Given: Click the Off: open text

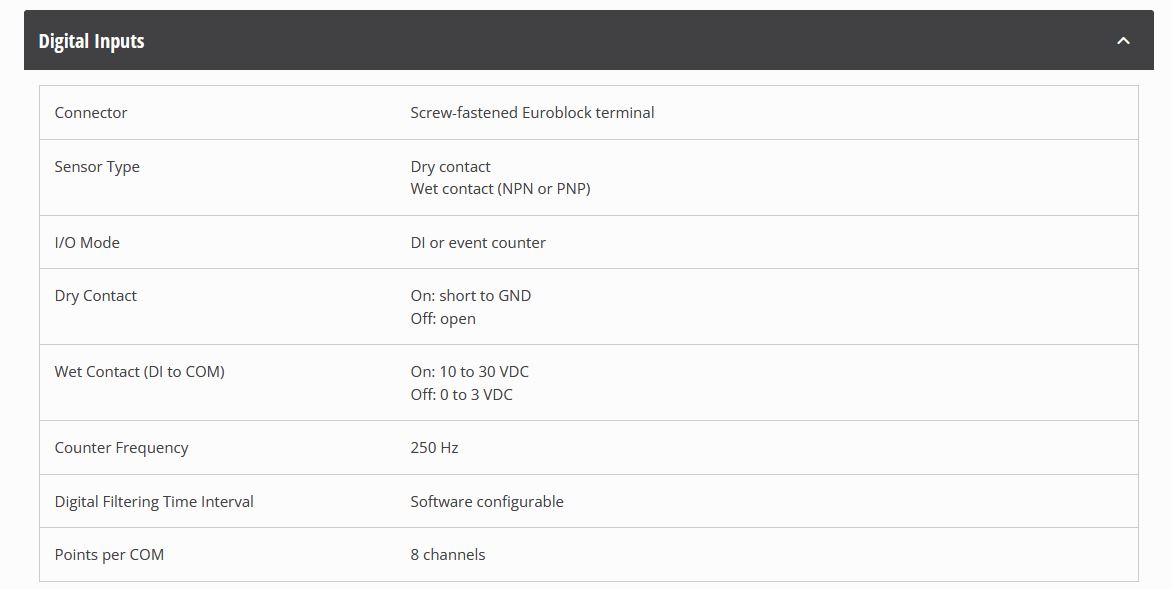Looking at the screenshot, I should coord(443,319).
